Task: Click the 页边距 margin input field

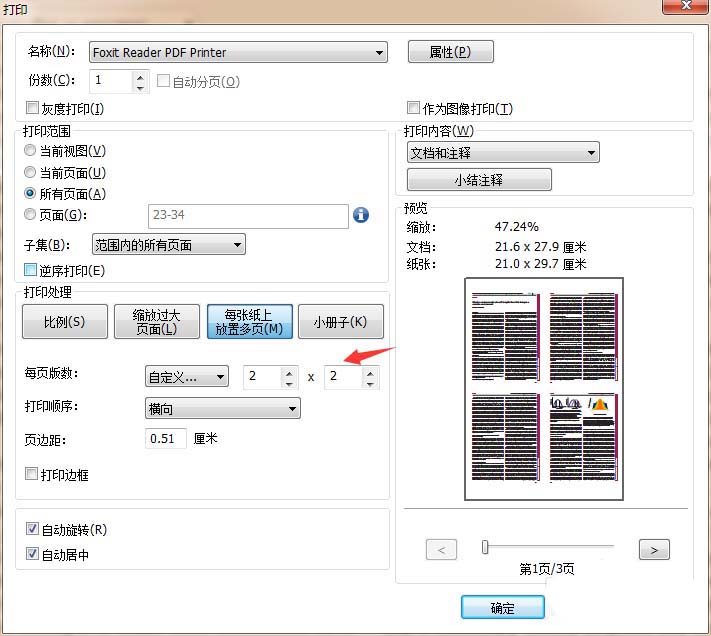Action: point(166,438)
